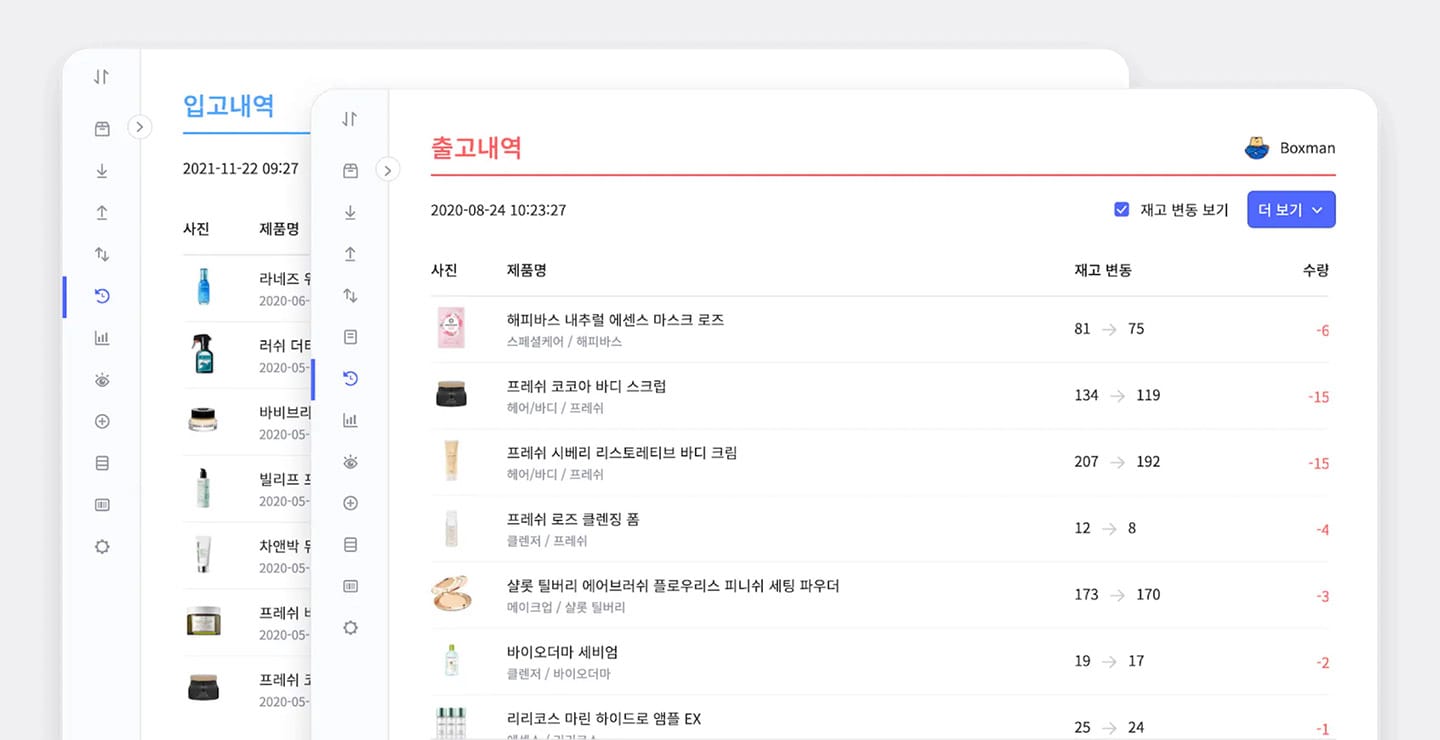Screen dimensions: 1440x740
Task: Expand the left panel with the chevron arrow
Action: [x=140, y=127]
